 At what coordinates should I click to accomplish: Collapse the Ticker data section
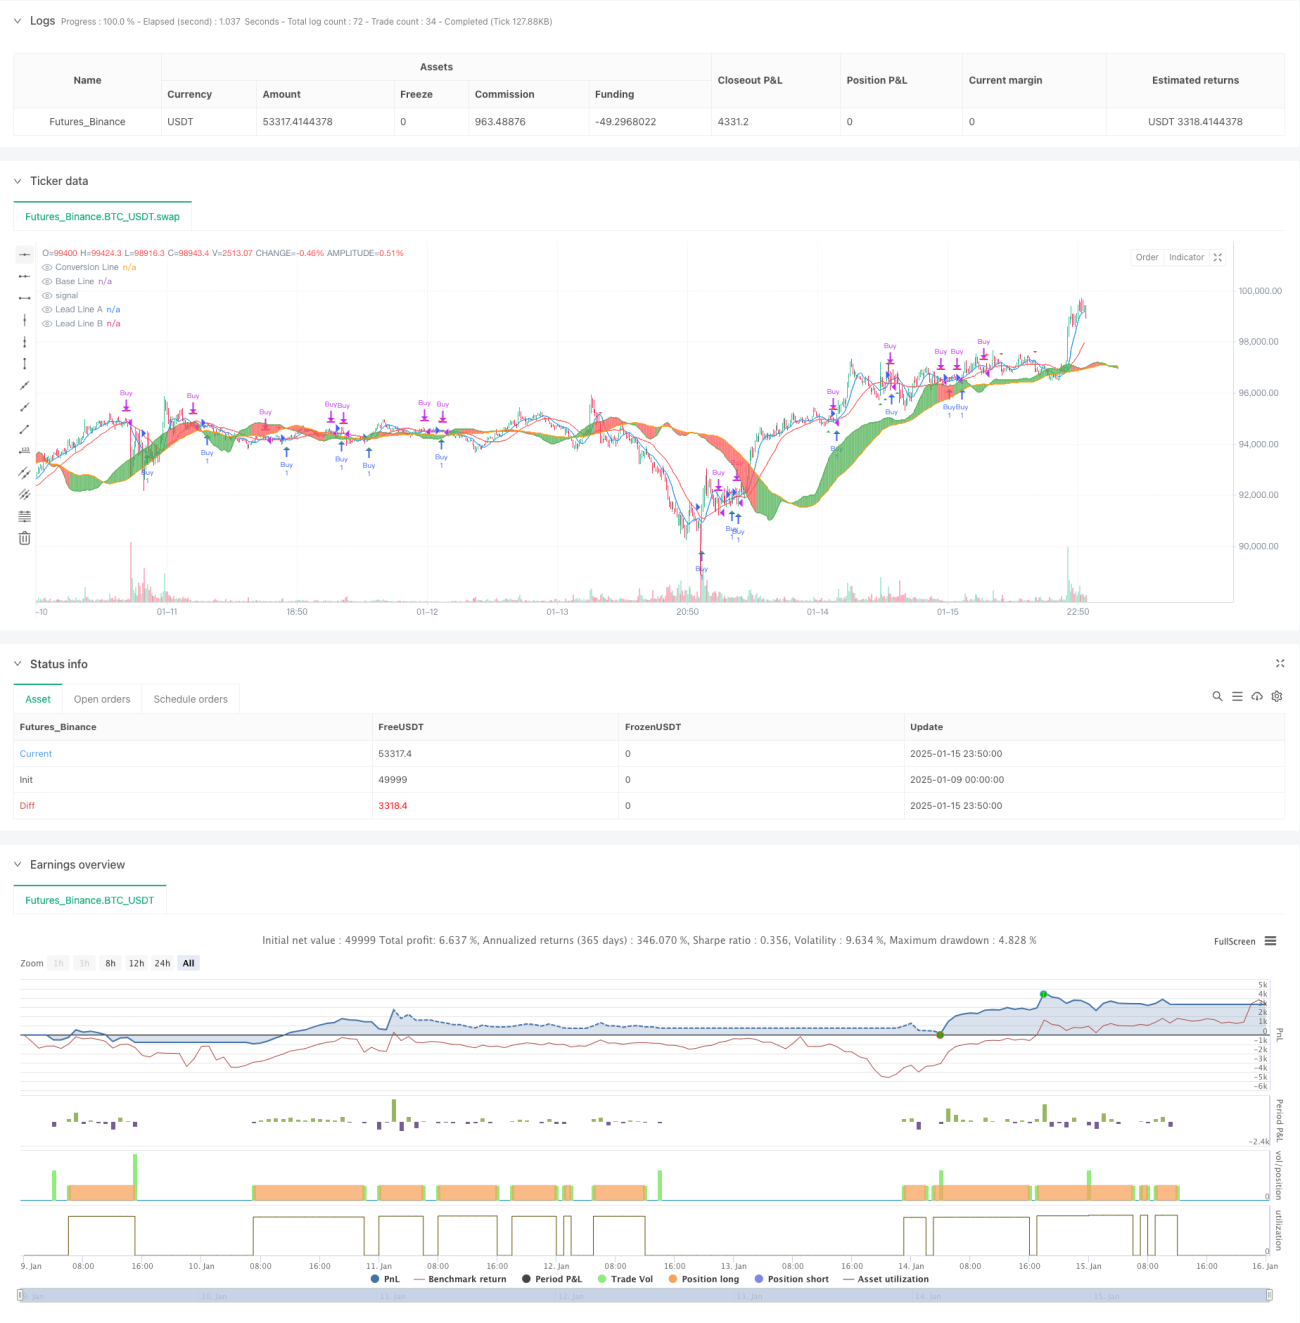pos(17,181)
